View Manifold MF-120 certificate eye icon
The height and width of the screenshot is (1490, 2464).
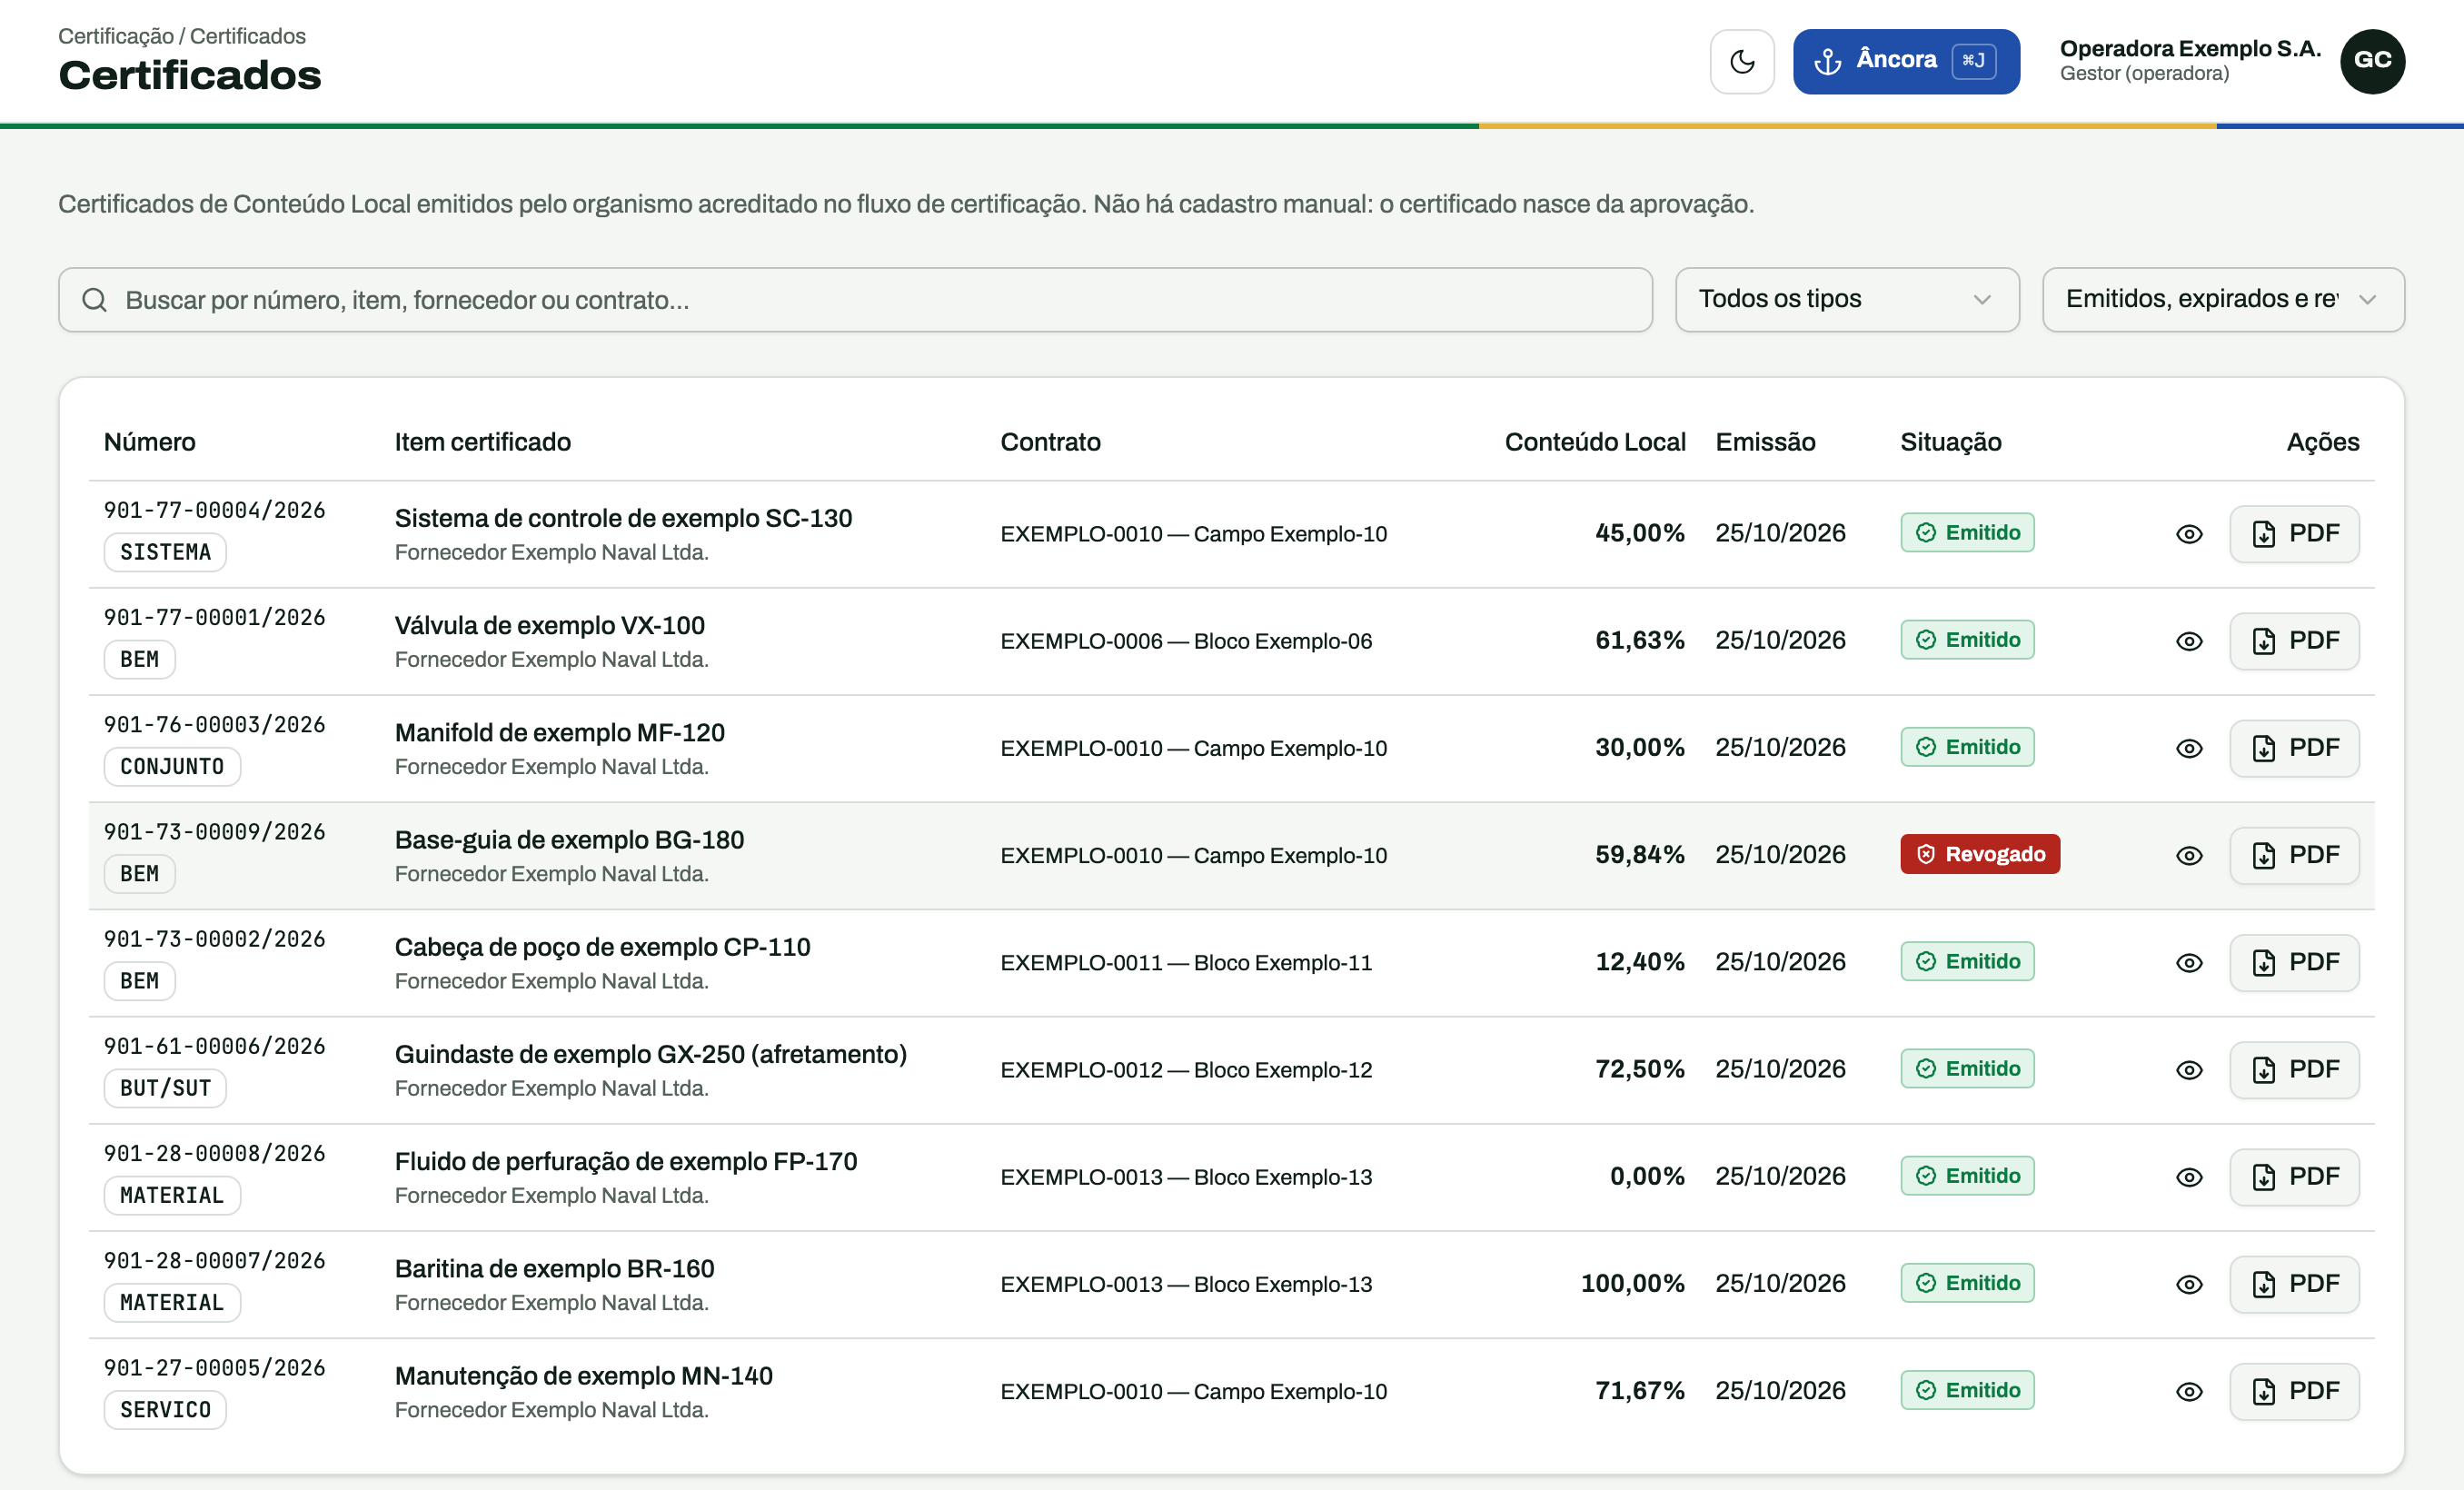coord(2189,748)
